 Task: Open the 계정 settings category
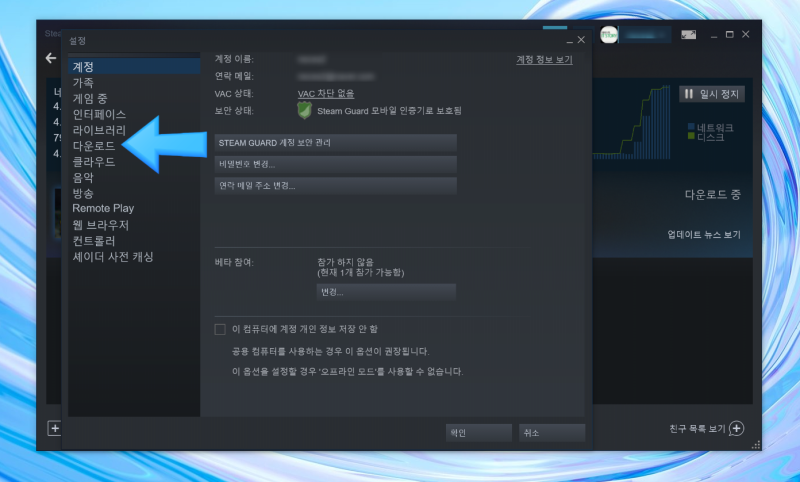click(134, 66)
